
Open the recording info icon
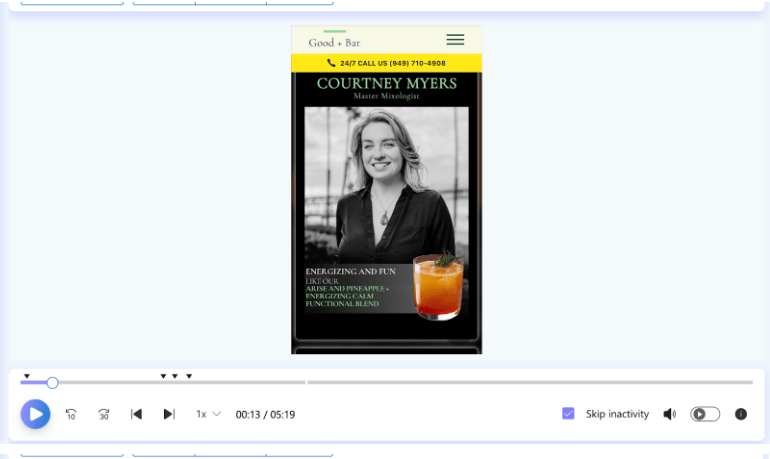tap(741, 414)
